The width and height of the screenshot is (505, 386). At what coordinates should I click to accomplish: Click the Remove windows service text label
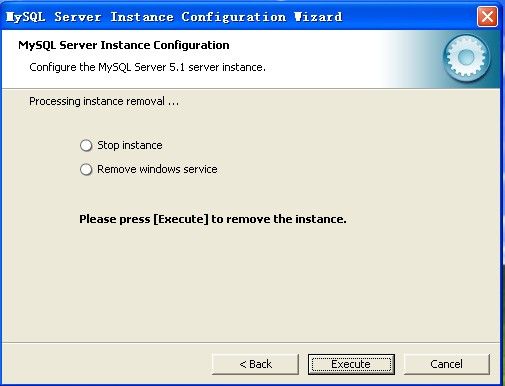coord(157,169)
